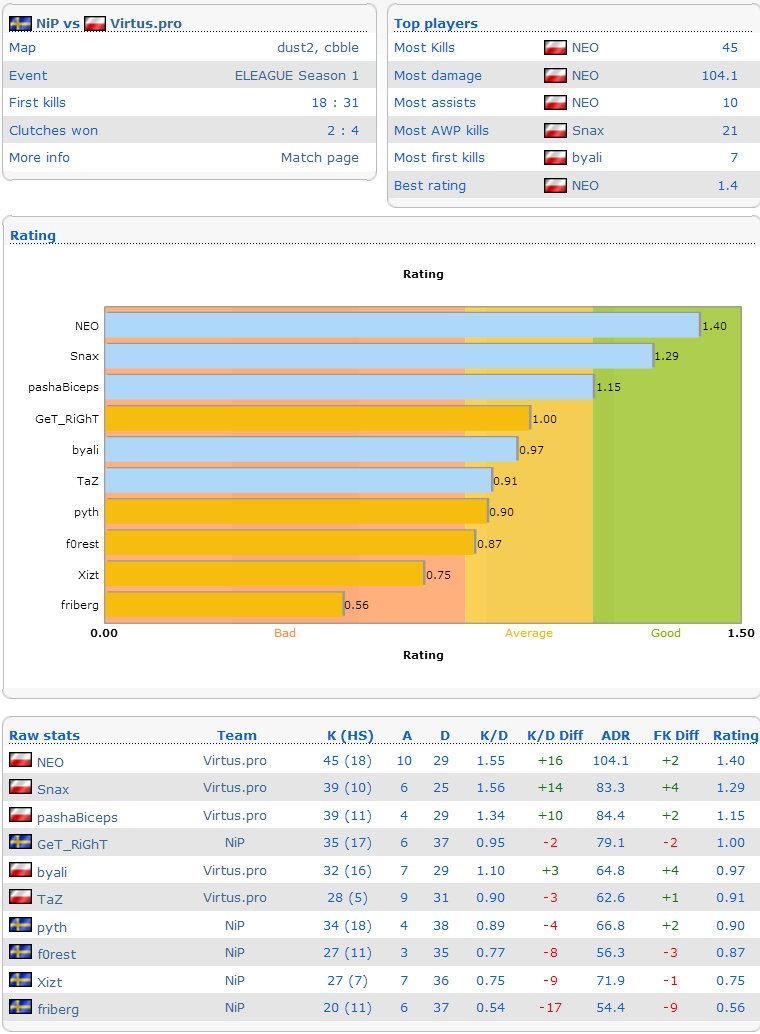760x1034 pixels.
Task: Click the FK Diff column header
Action: click(676, 735)
